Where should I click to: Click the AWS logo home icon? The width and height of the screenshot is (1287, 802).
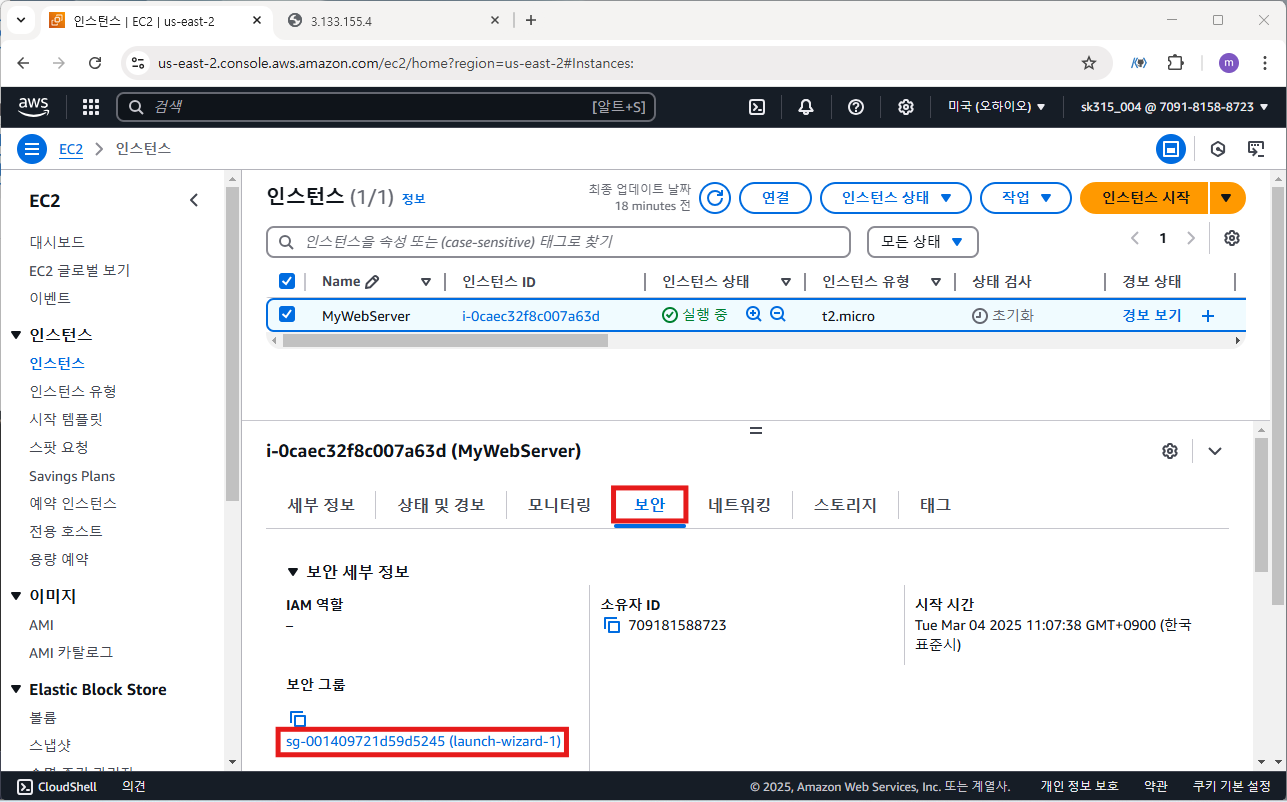click(34, 106)
